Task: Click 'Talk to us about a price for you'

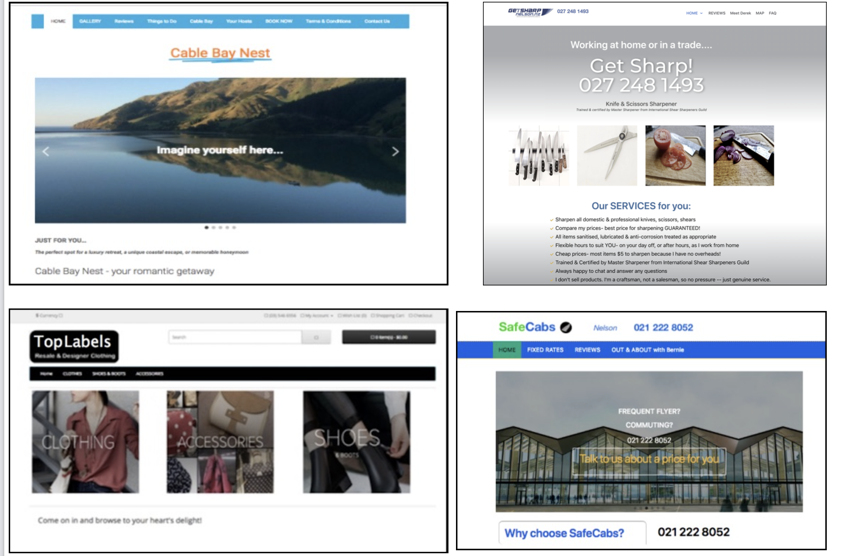Action: pos(649,459)
